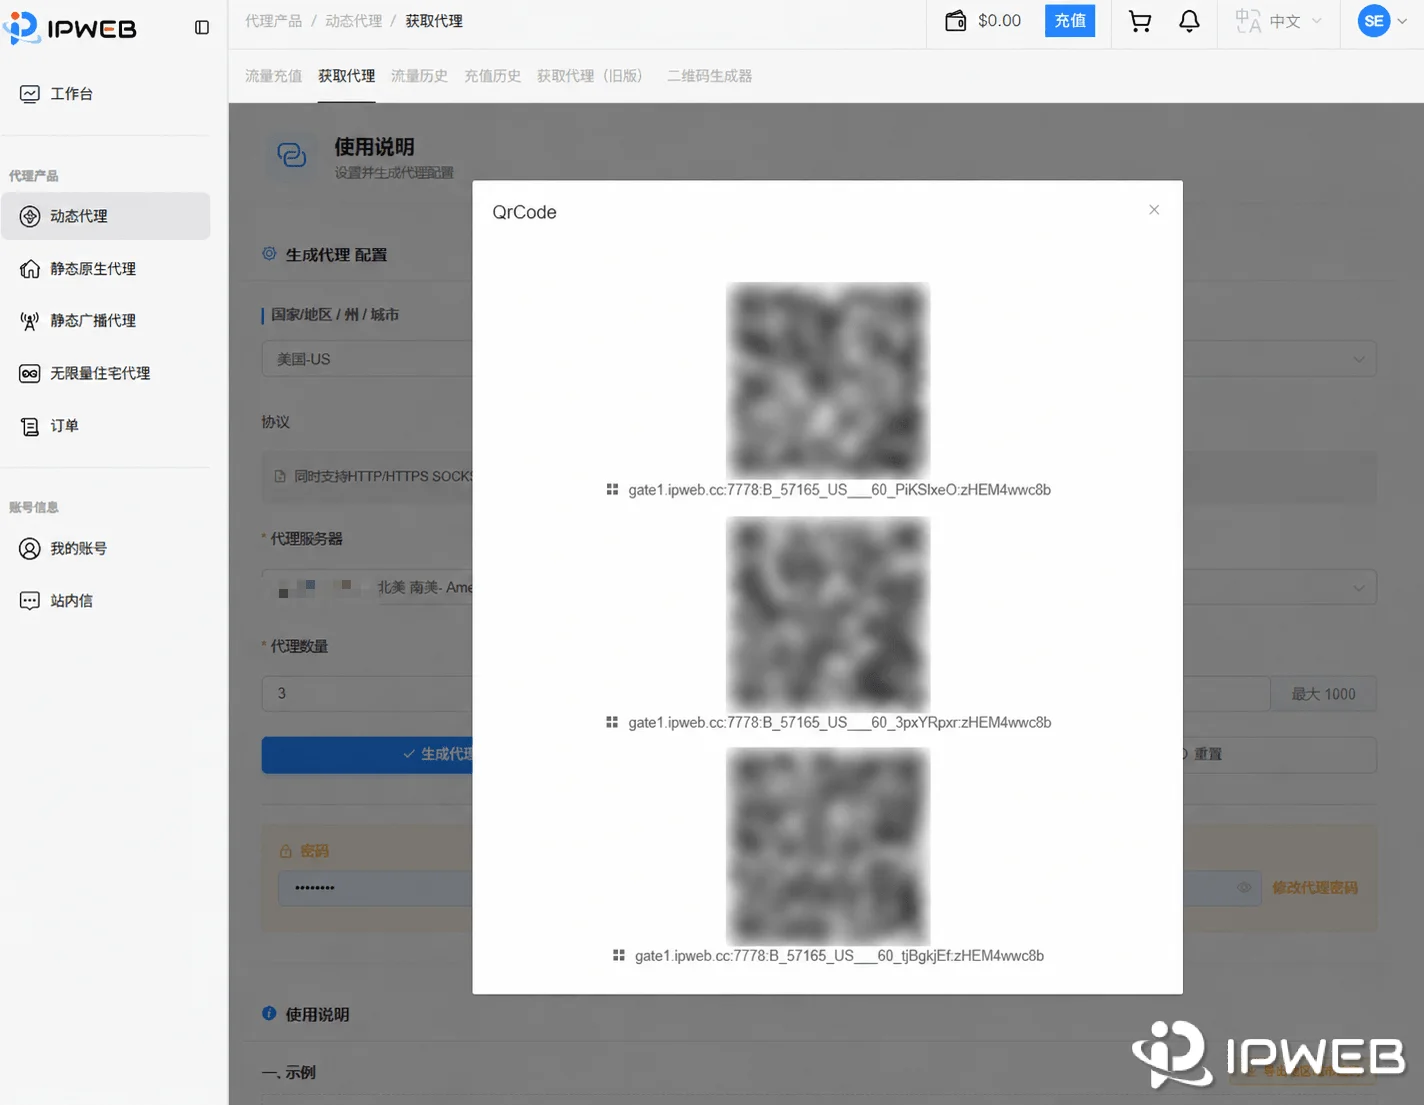Click the 代理数量 input showing 3
This screenshot has height=1105, width=1424.
(x=366, y=693)
